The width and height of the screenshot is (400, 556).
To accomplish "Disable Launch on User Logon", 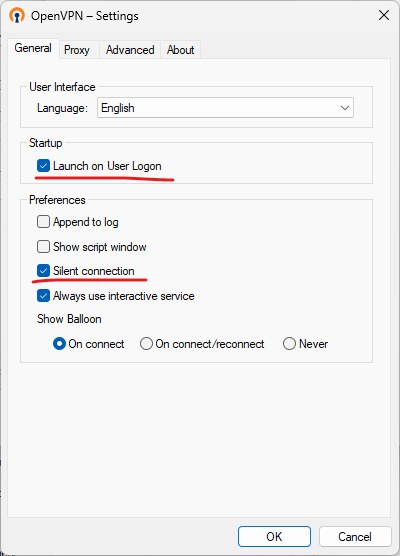I will (43, 166).
